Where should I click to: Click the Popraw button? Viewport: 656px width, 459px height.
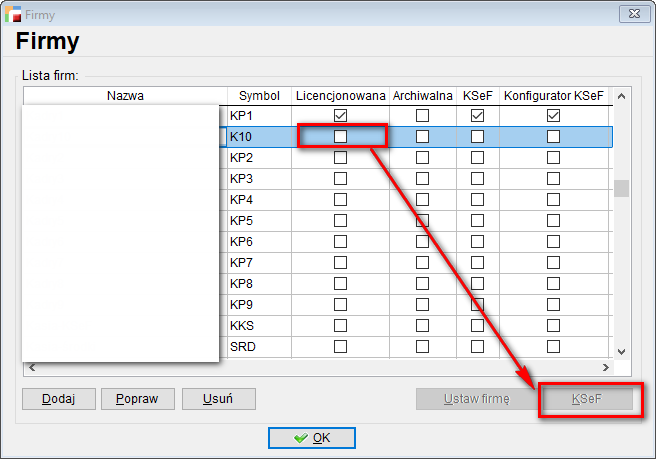(x=138, y=398)
